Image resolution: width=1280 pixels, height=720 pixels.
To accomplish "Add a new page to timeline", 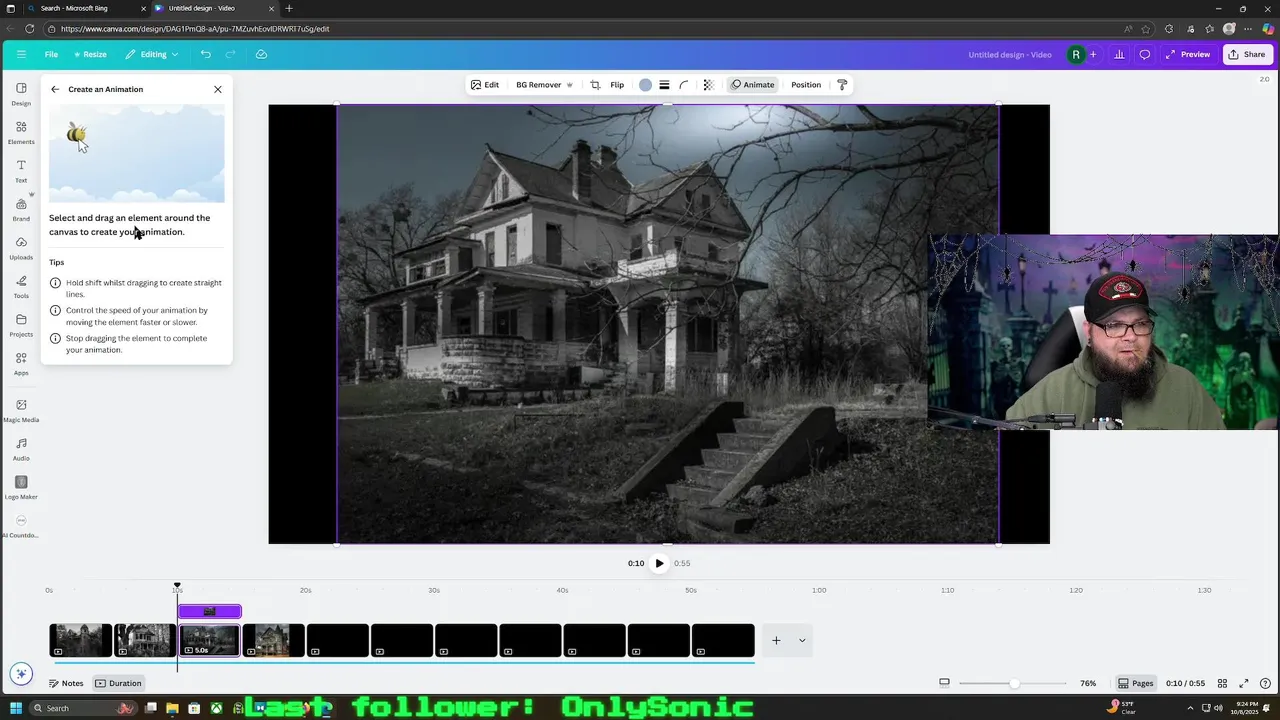I will coord(776,640).
